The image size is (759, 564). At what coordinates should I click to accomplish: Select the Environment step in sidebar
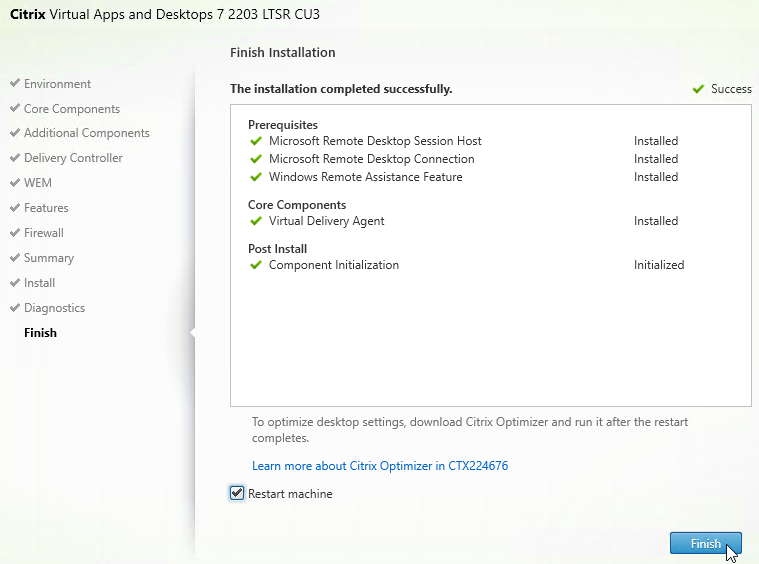57,84
